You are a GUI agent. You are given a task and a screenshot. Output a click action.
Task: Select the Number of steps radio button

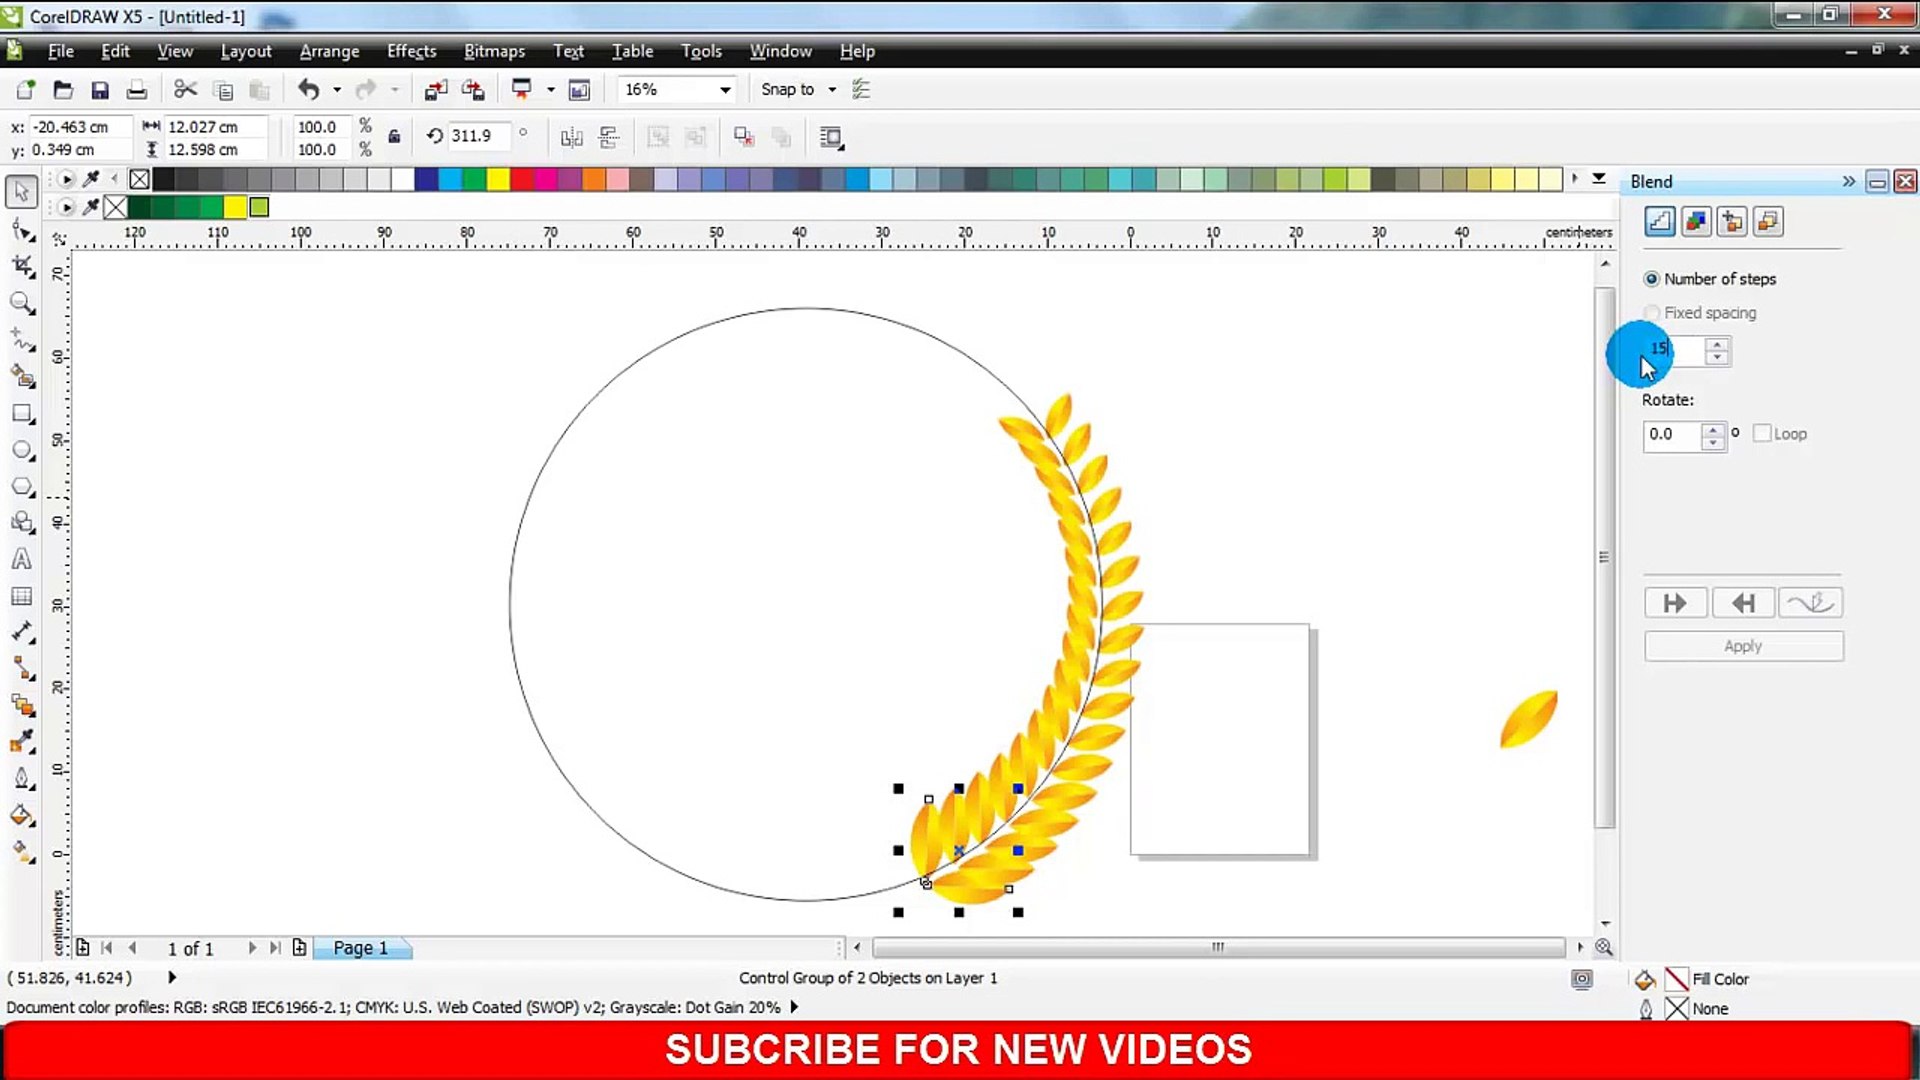1652,278
